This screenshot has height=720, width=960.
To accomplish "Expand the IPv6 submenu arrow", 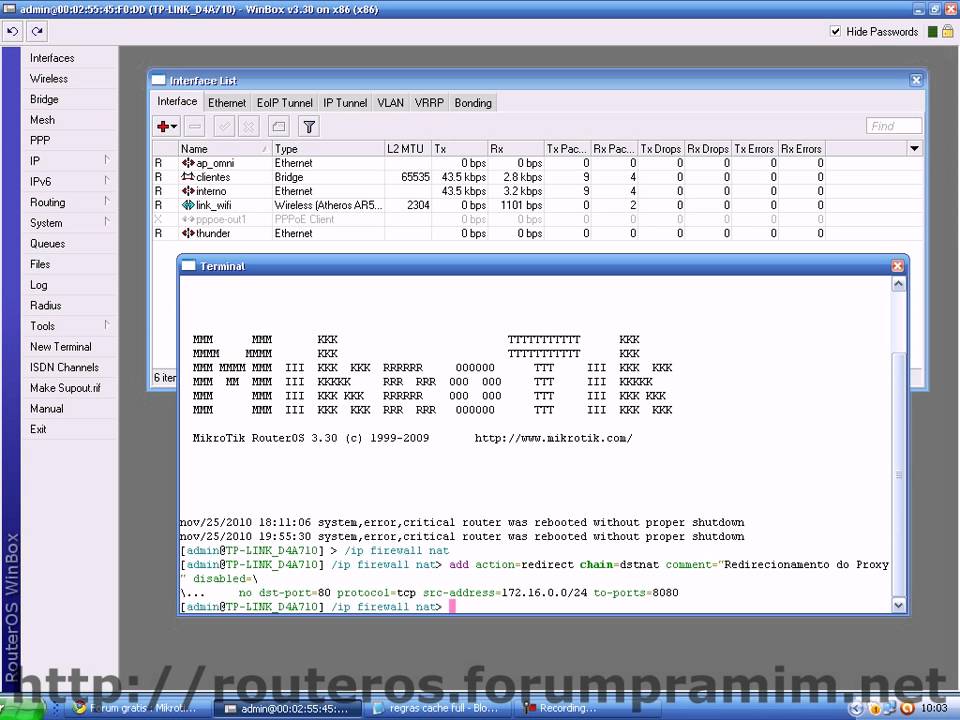I will tap(107, 181).
